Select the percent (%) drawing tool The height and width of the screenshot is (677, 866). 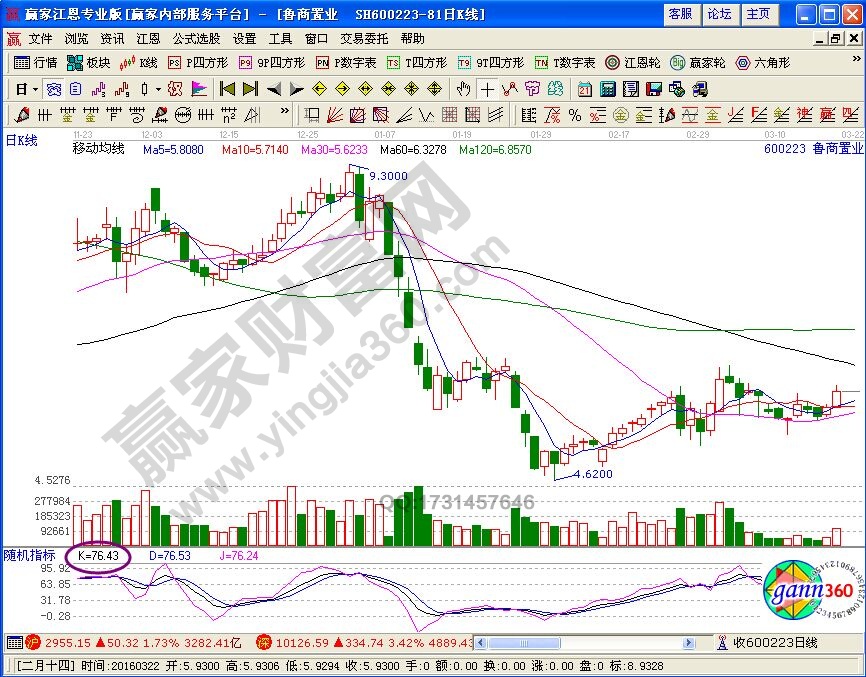pyautogui.click(x=575, y=115)
